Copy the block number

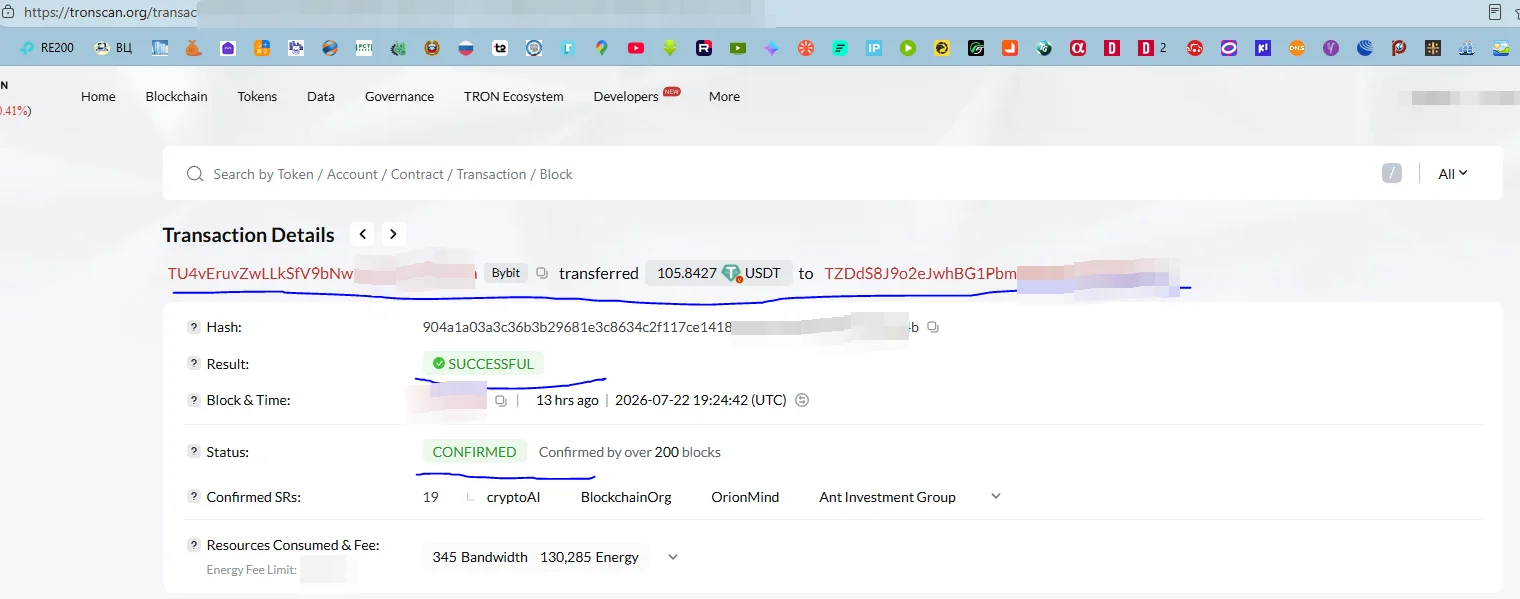(501, 400)
